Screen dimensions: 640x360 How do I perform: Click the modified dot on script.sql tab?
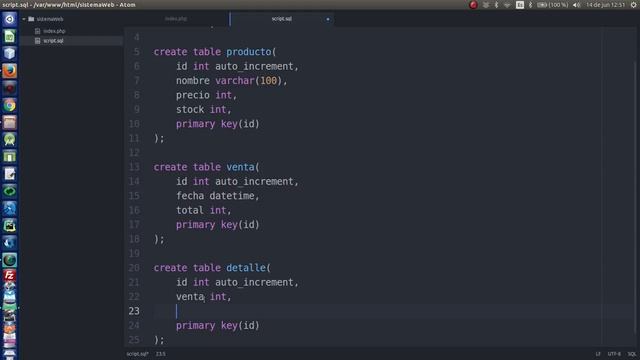(328, 19)
